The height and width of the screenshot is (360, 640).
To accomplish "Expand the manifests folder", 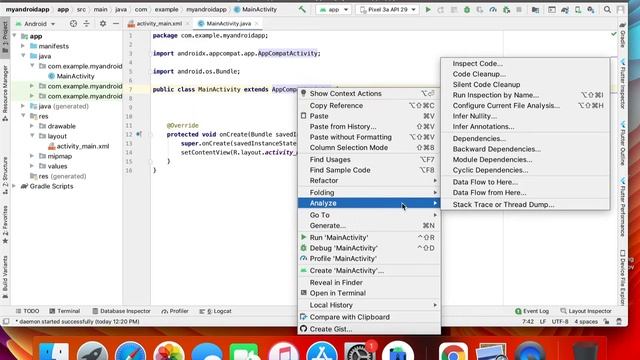I will pyautogui.click(x=23, y=46).
